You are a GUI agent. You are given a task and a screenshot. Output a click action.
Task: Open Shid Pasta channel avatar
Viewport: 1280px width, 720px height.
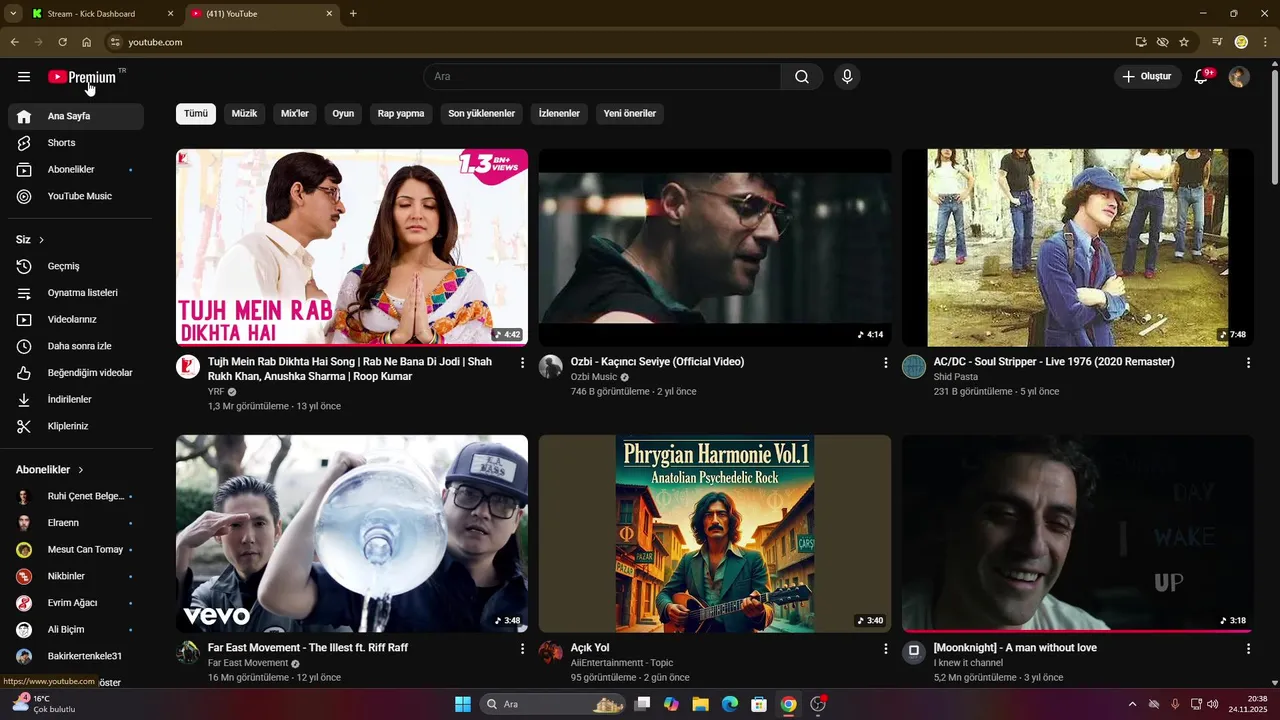914,366
